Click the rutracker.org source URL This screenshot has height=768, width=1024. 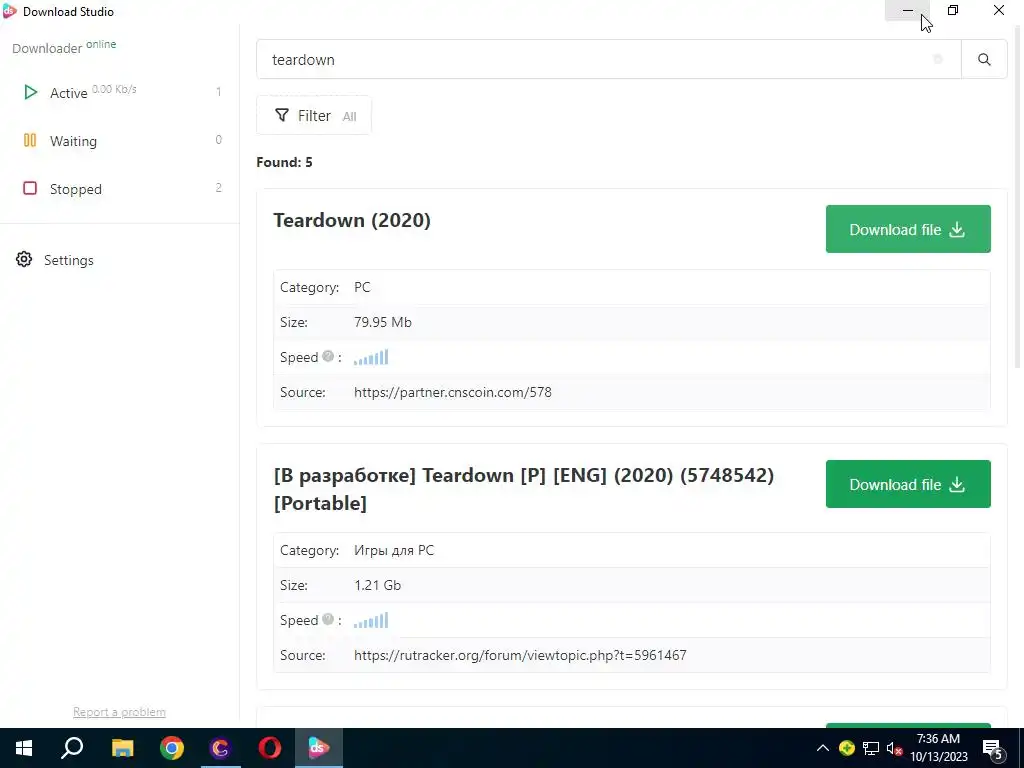coord(520,656)
